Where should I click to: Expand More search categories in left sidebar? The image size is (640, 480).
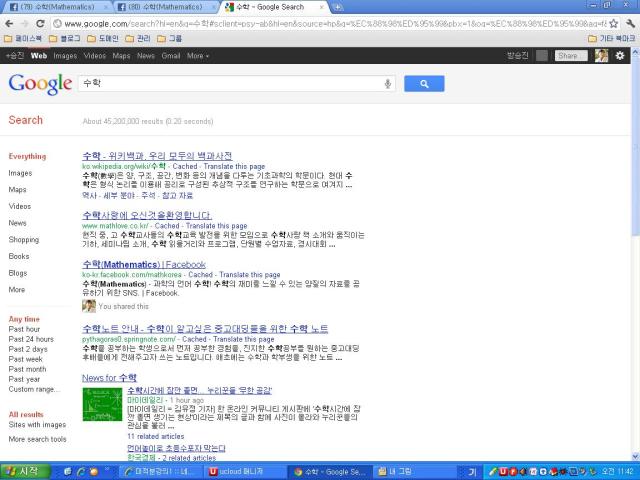pyautogui.click(x=17, y=290)
